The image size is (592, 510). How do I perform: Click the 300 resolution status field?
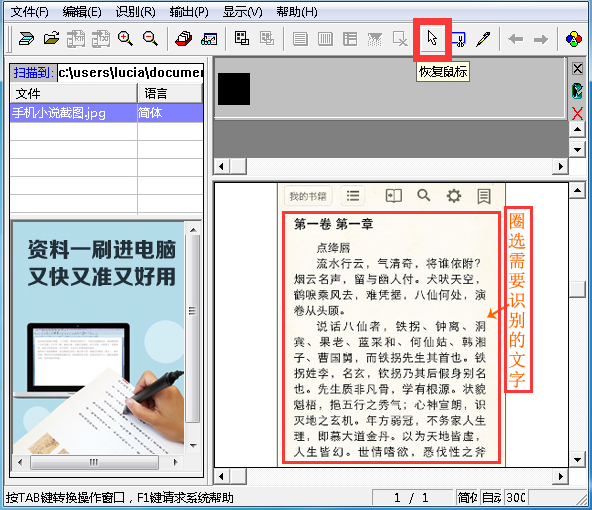516,498
